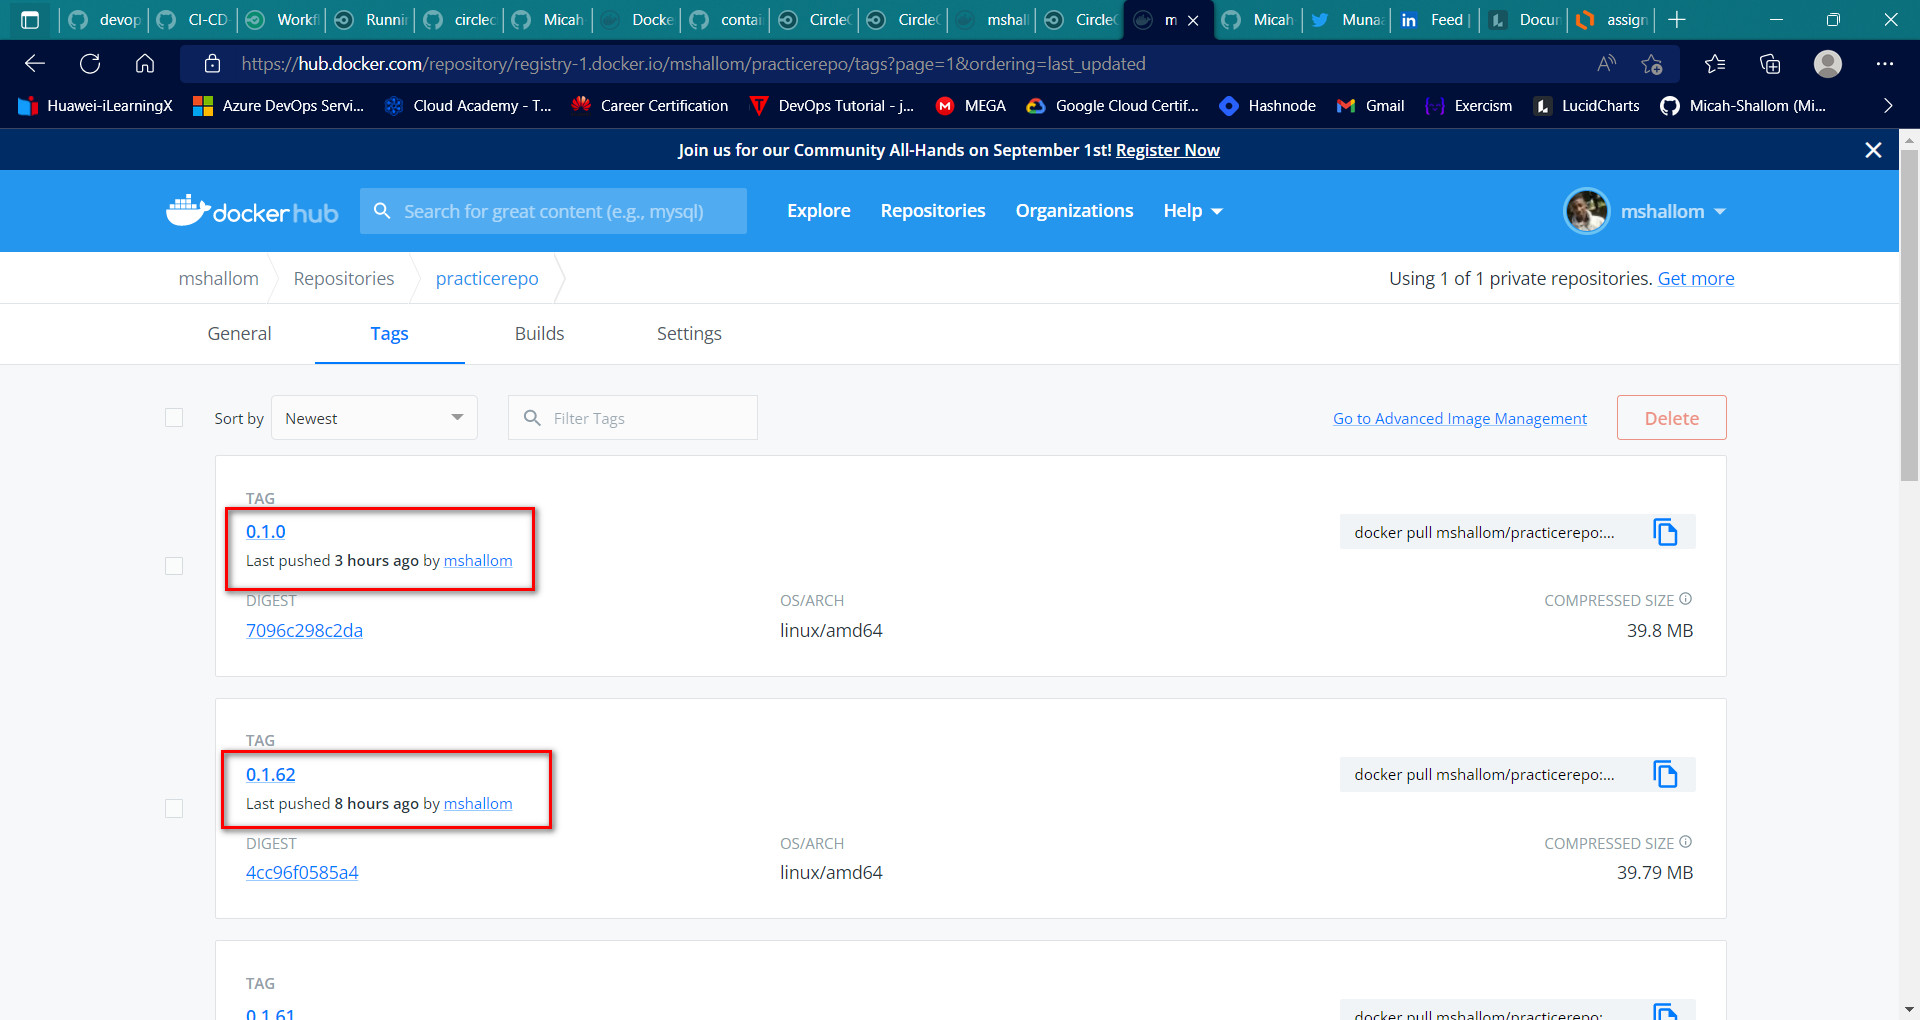The height and width of the screenshot is (1020, 1920).
Task: Open browser collections
Action: click(1770, 64)
